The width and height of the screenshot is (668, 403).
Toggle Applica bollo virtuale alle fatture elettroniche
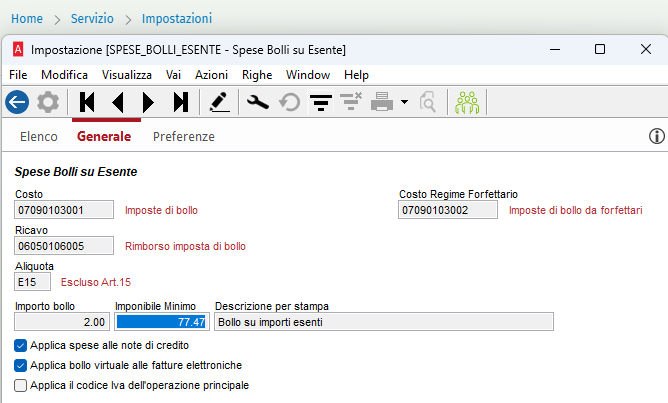(x=20, y=366)
